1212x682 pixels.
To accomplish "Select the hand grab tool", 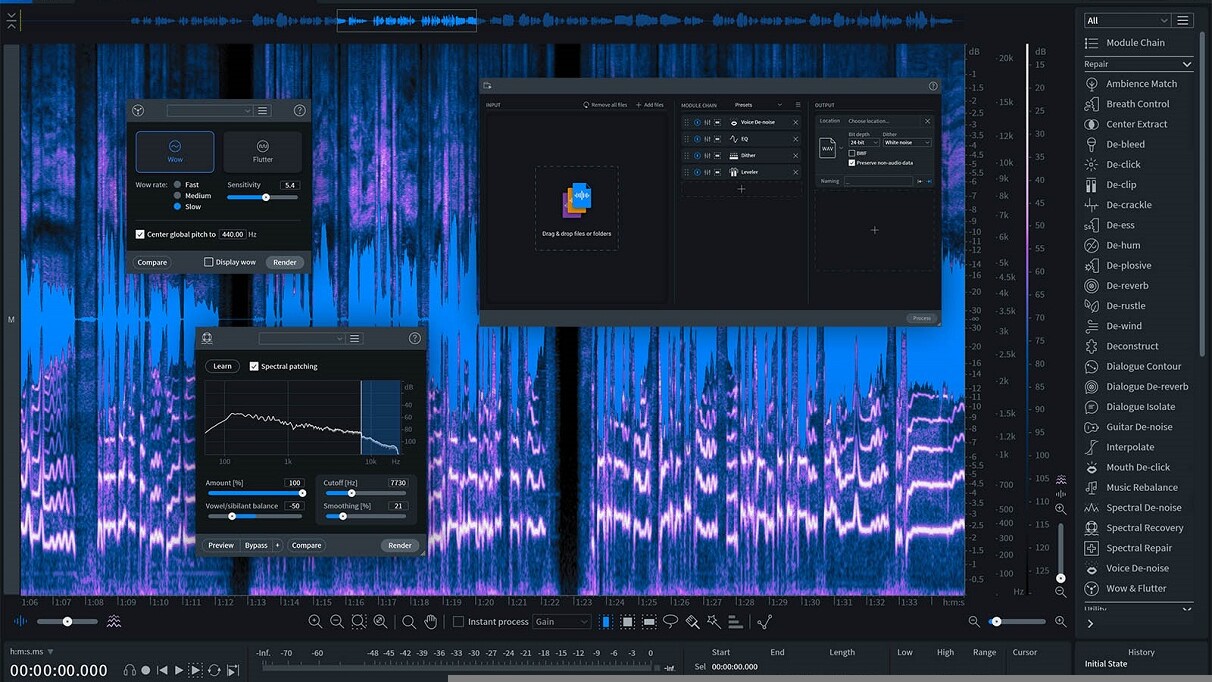I will 431,622.
